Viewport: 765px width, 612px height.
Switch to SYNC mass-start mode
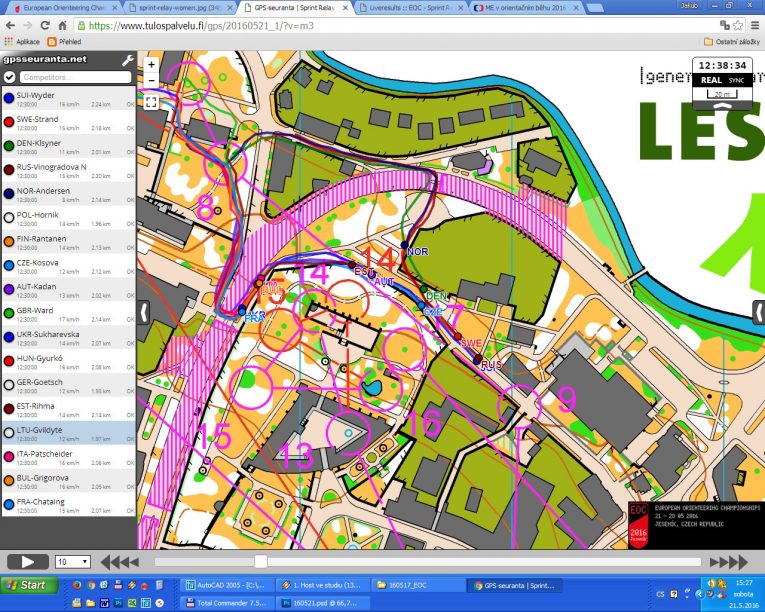(736, 81)
